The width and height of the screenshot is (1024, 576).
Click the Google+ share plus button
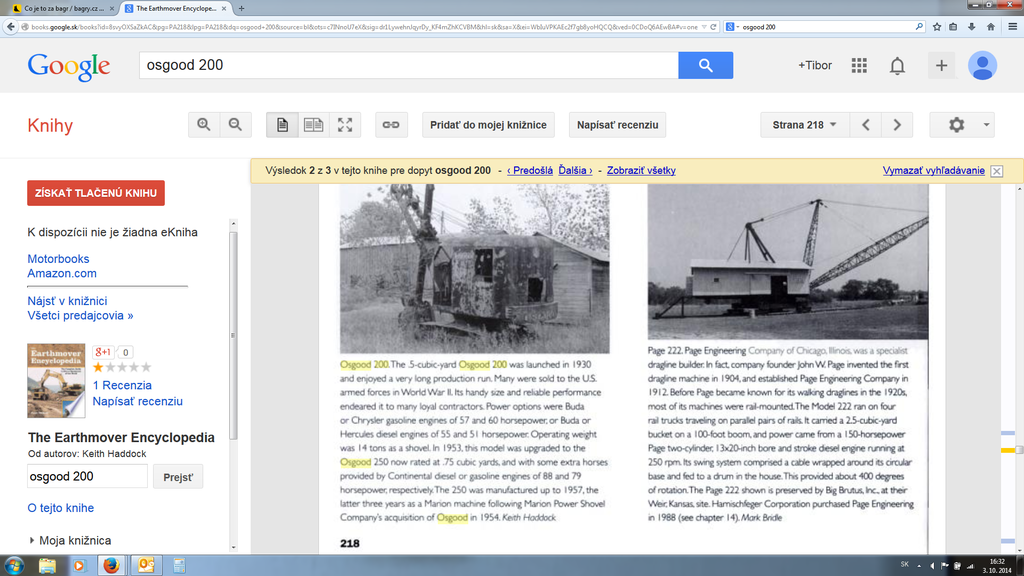coord(941,65)
